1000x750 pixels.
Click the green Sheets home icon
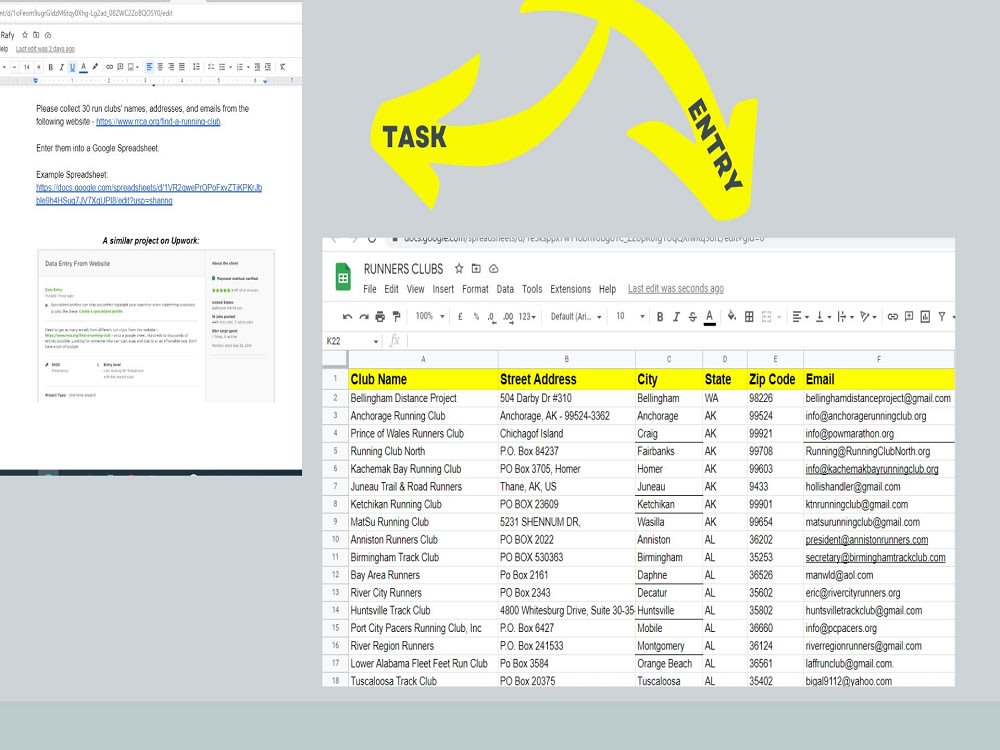coord(343,277)
